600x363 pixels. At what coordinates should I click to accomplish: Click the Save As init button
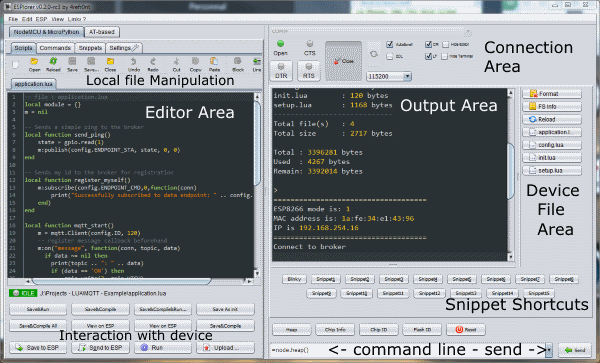pyautogui.click(x=225, y=309)
